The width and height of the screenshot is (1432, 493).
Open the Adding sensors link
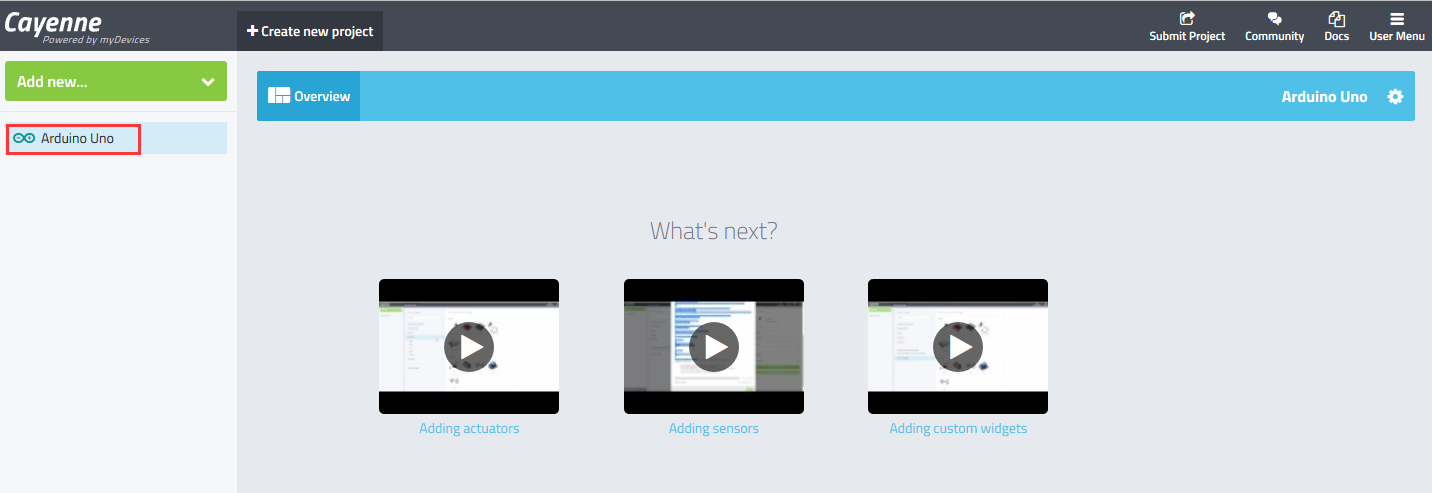pyautogui.click(x=714, y=429)
